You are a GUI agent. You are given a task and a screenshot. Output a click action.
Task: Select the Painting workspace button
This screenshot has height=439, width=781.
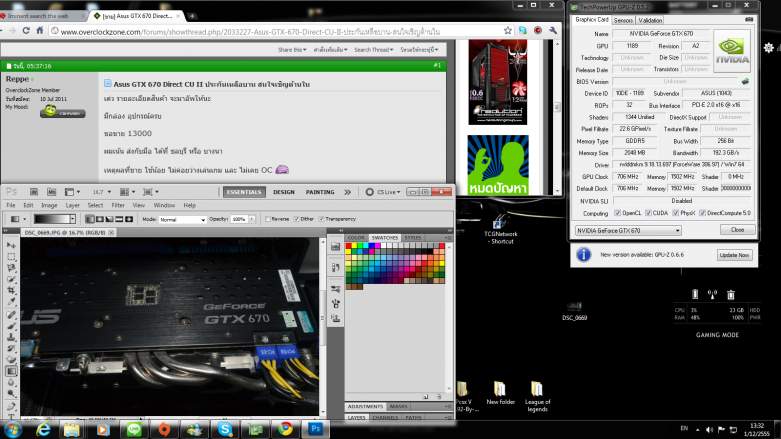click(x=320, y=192)
